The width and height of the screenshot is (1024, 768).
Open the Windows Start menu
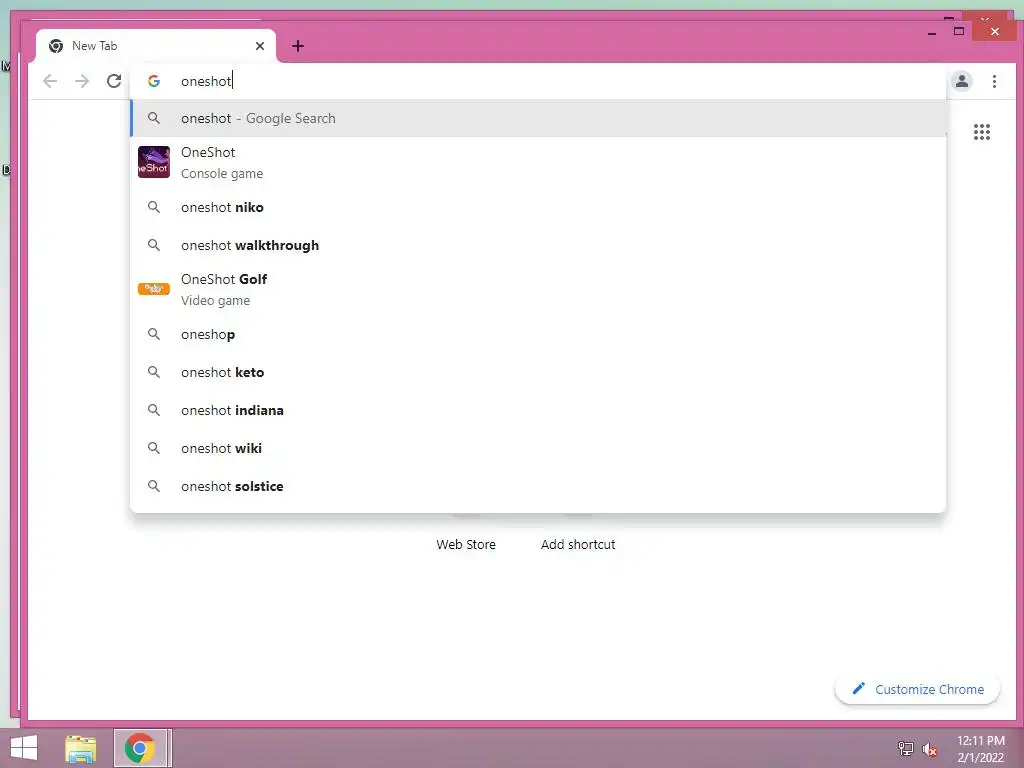(x=24, y=748)
